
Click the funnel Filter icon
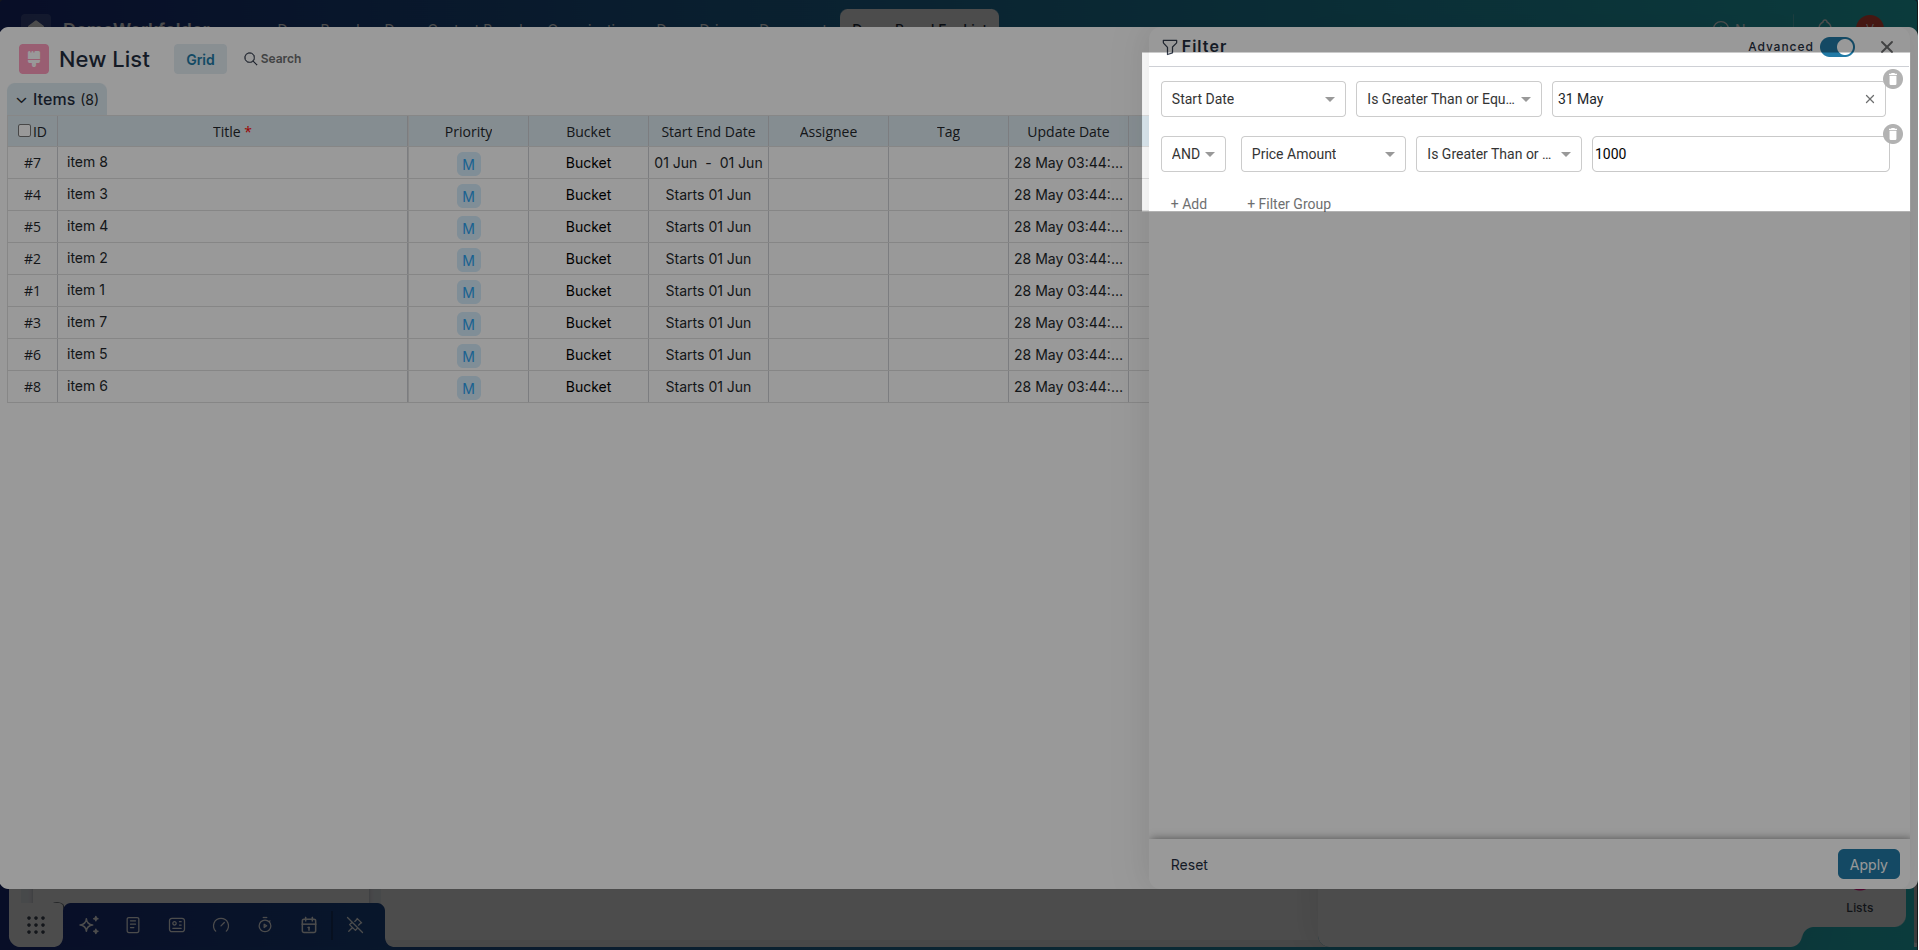[x=1169, y=47]
